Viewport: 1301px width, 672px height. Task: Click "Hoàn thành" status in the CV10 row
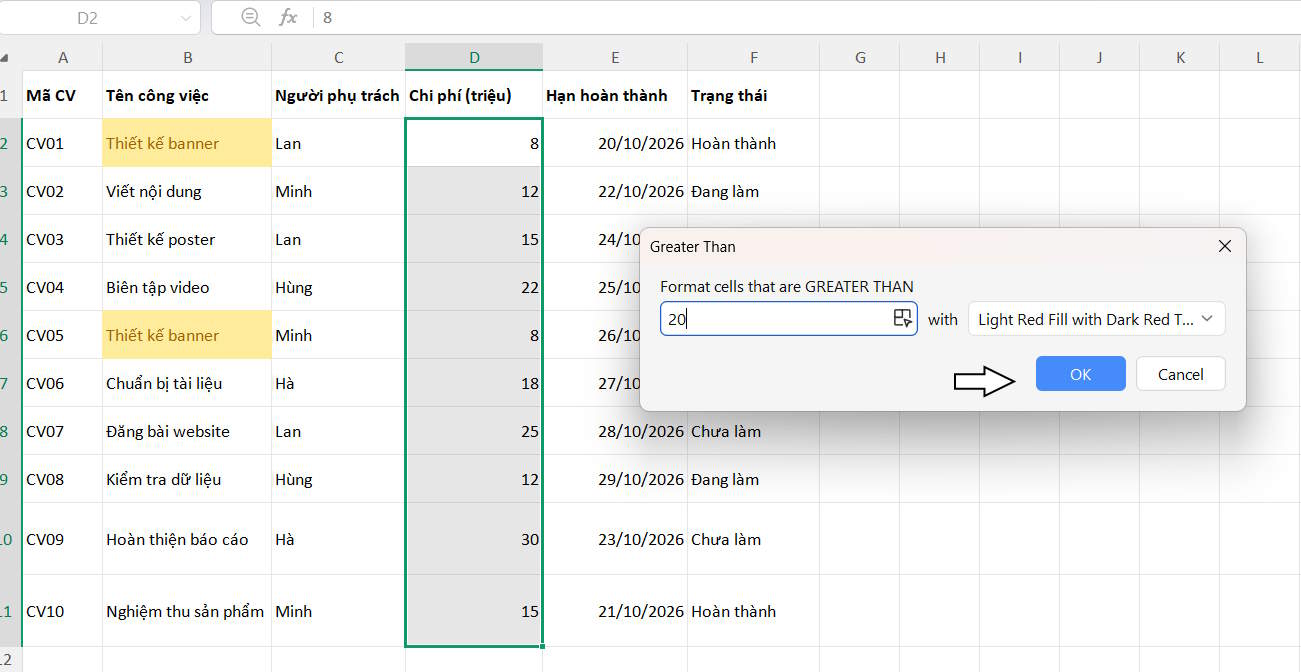click(x=754, y=611)
